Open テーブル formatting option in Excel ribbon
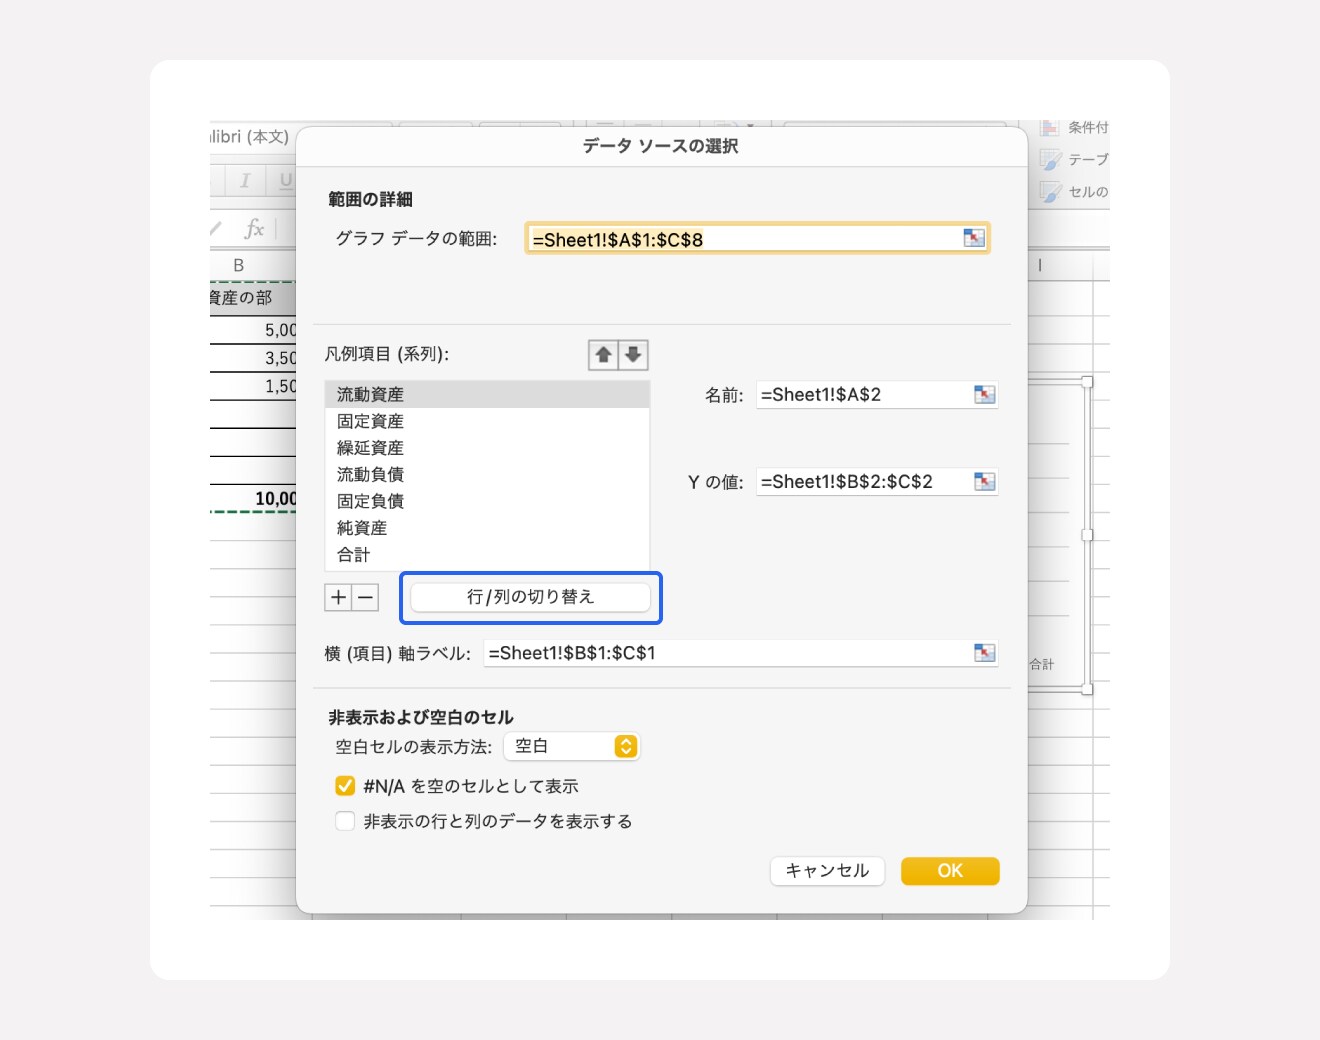The width and height of the screenshot is (1320, 1040). 1075,160
